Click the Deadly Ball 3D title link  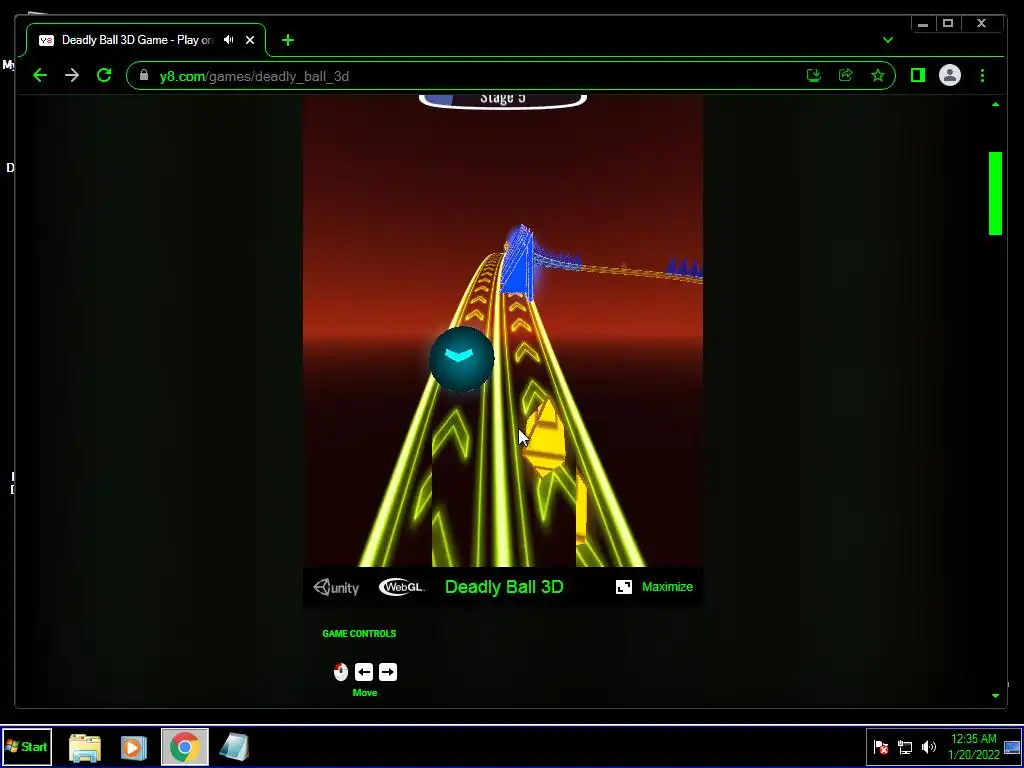point(504,587)
